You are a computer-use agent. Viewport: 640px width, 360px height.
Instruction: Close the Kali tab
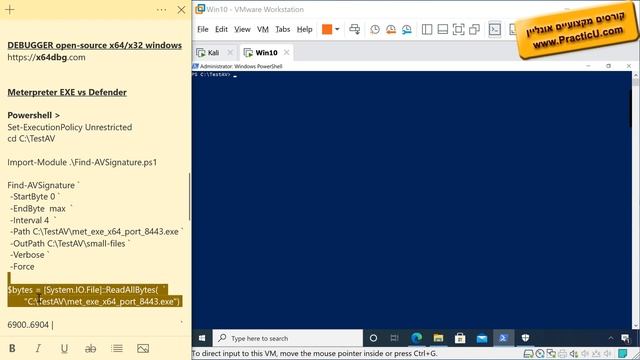(230, 52)
